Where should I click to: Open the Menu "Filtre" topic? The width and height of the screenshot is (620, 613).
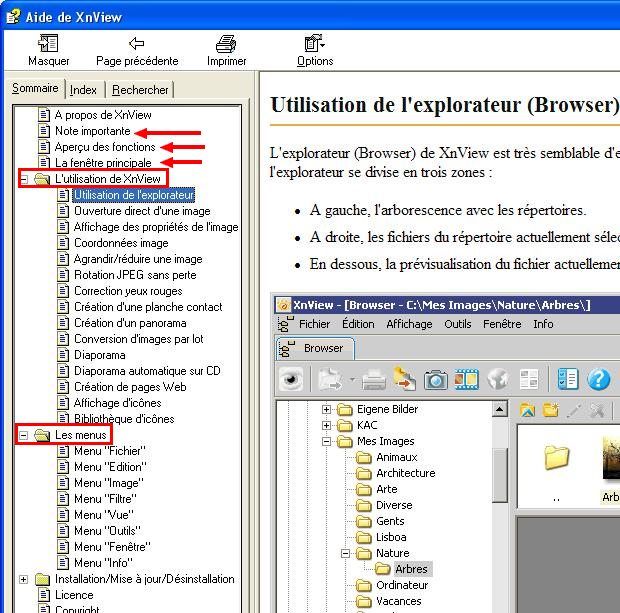pyautogui.click(x=105, y=499)
